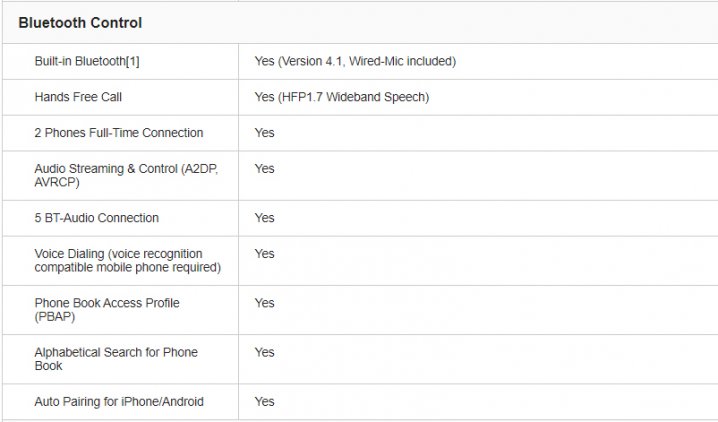This screenshot has width=718, height=422.
Task: Select Alphabetical Search for Phone Book label
Action: (116, 359)
